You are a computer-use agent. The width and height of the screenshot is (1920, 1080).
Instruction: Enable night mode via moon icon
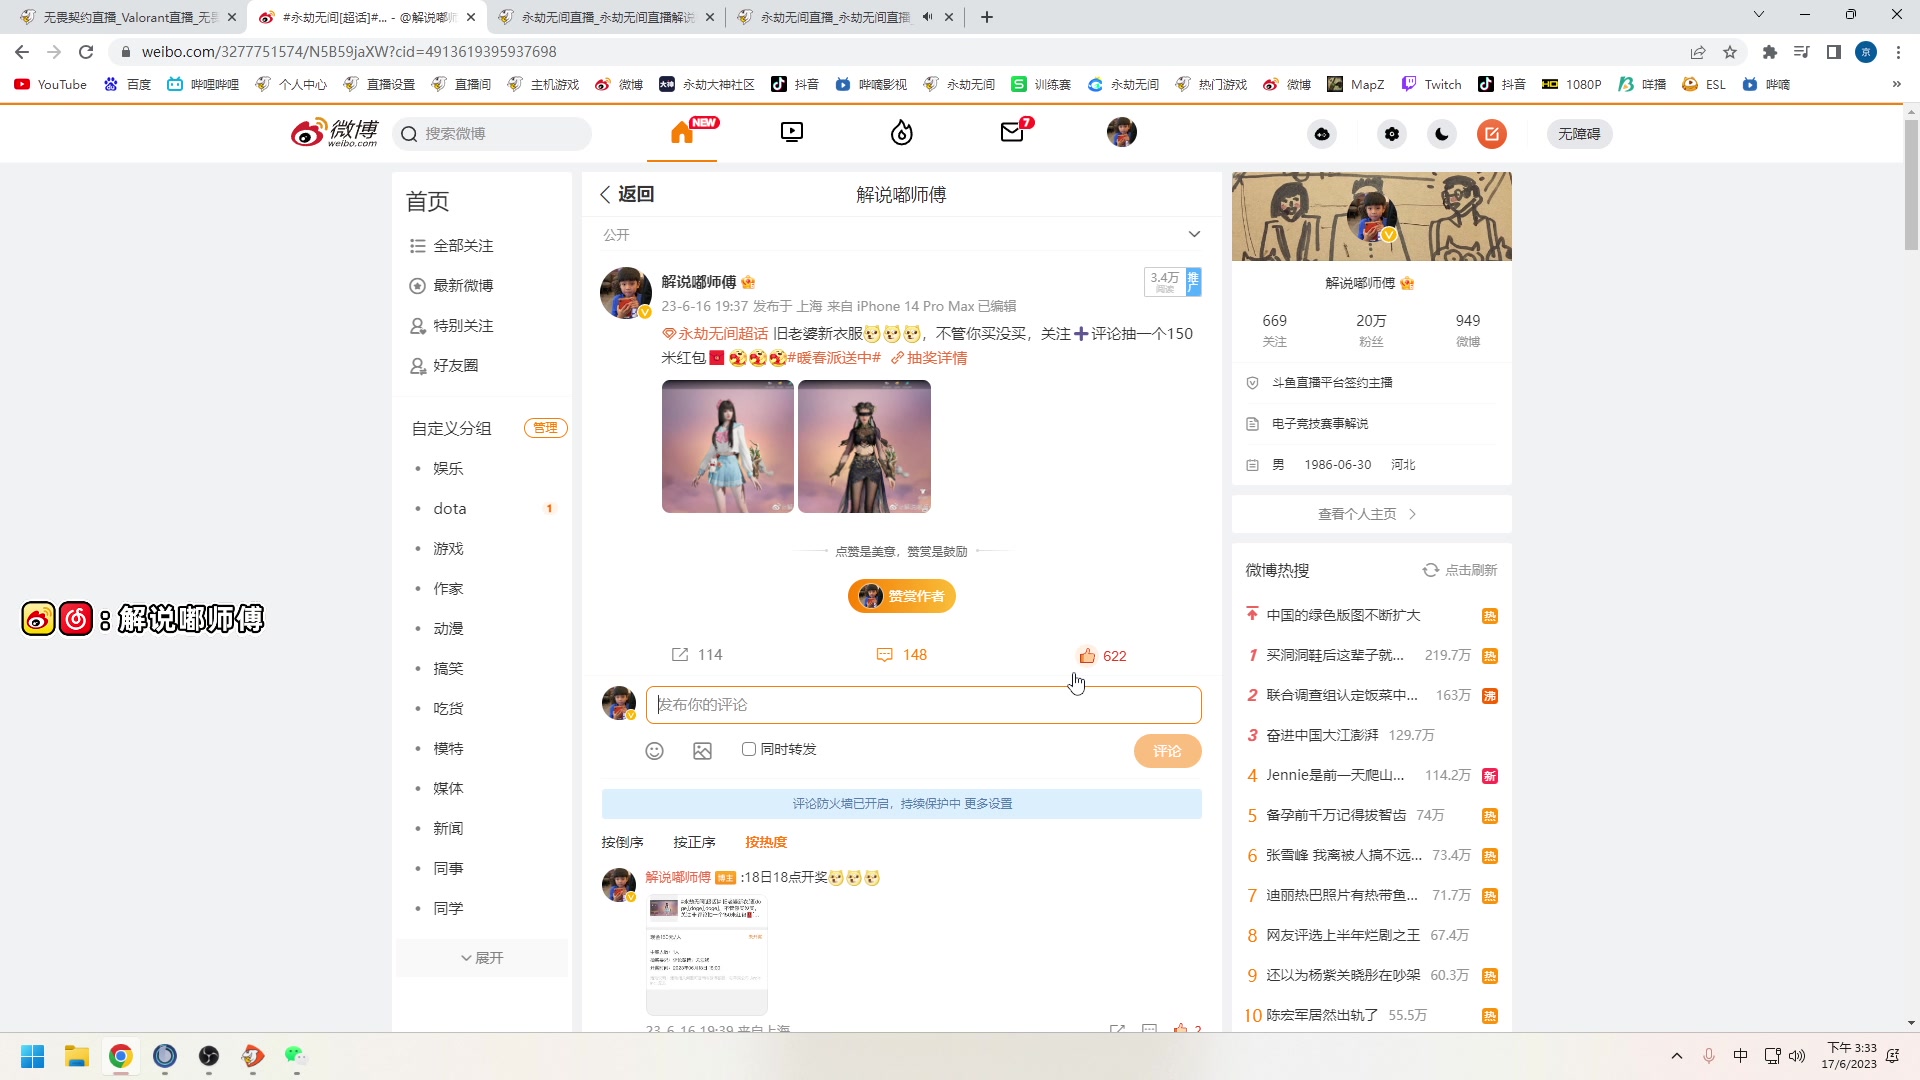point(1441,133)
